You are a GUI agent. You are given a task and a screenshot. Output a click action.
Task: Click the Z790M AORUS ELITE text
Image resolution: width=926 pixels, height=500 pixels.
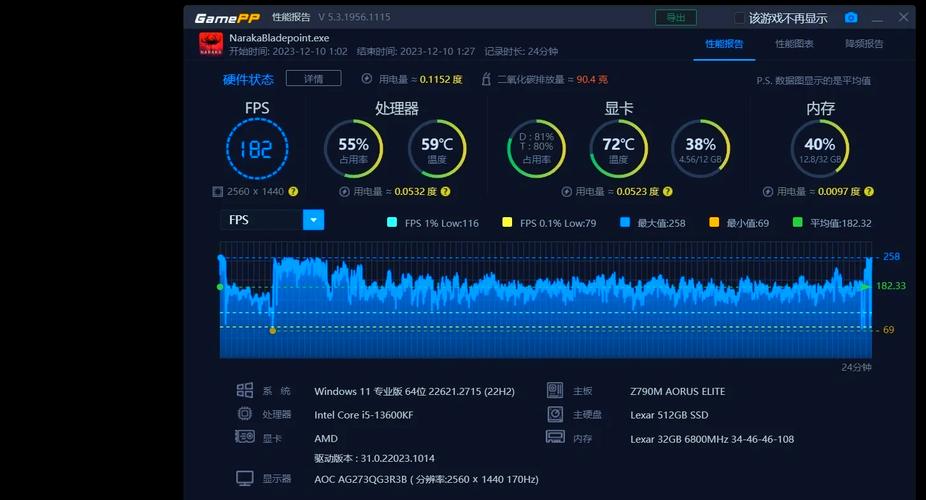677,391
